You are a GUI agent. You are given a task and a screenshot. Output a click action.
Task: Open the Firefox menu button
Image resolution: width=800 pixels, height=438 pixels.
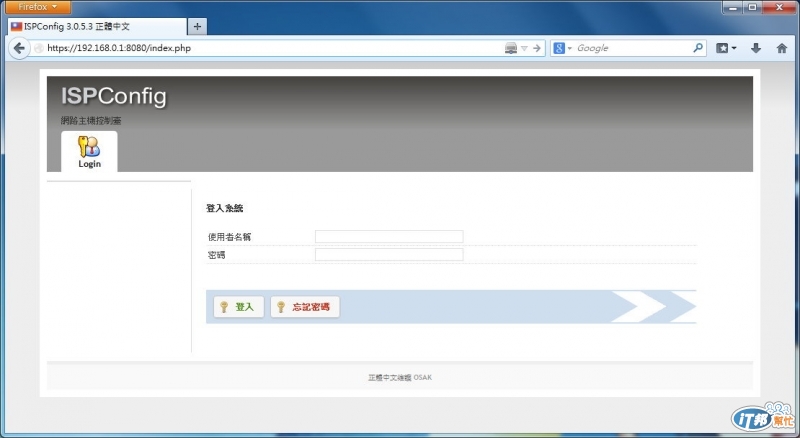38,7
